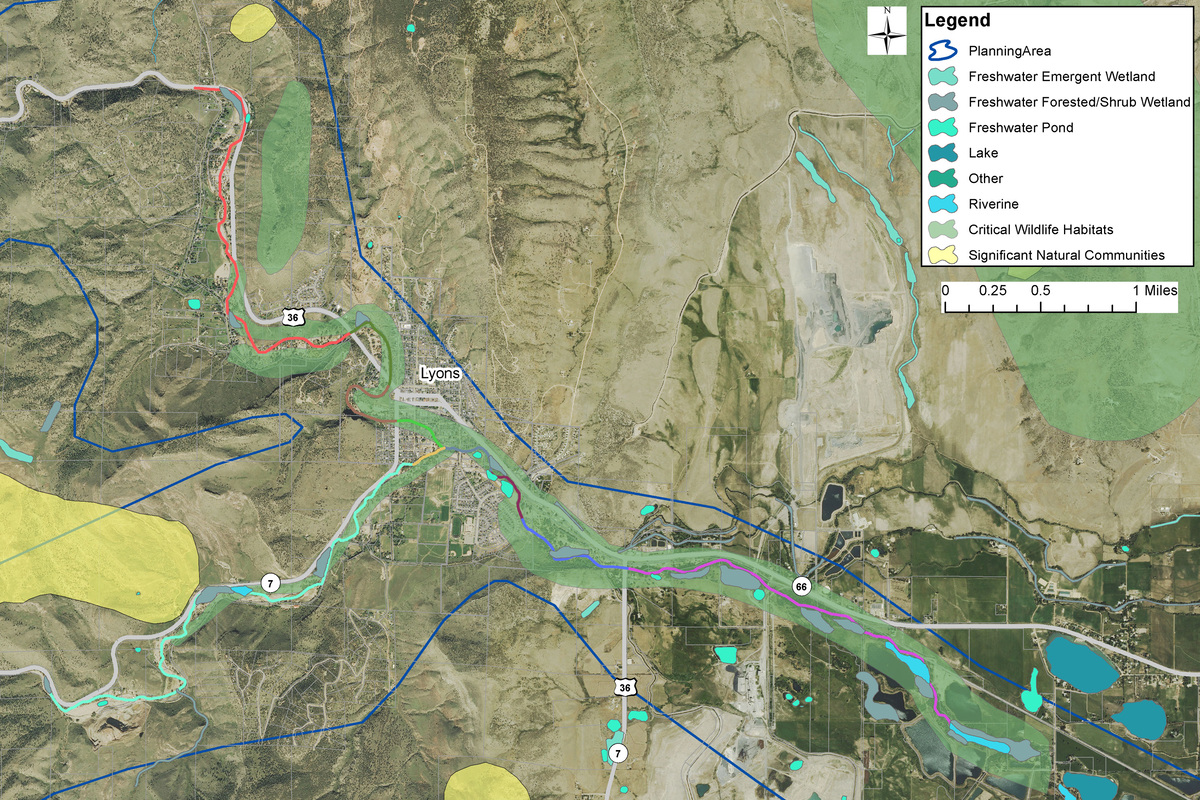Select the US Highway 36 shield near Lyons
Viewport: 1200px width, 800px height.
click(293, 315)
